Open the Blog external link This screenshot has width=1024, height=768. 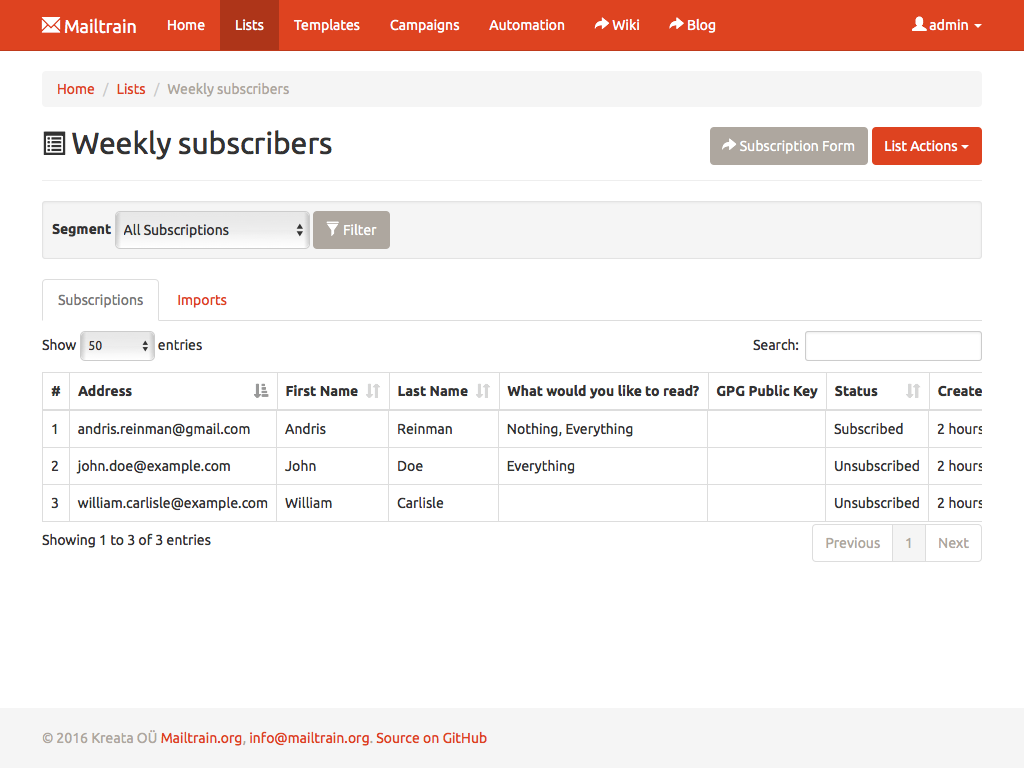[692, 25]
